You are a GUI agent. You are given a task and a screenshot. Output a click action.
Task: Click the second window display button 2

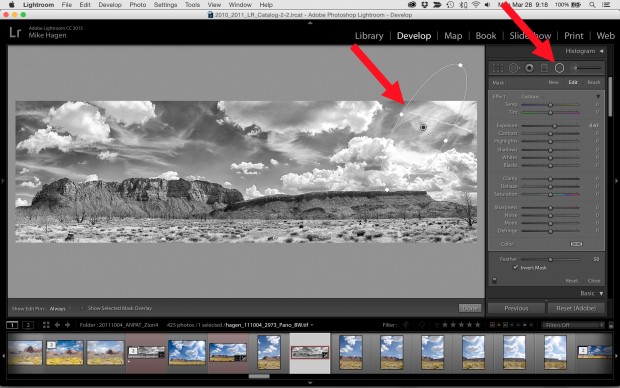28,325
